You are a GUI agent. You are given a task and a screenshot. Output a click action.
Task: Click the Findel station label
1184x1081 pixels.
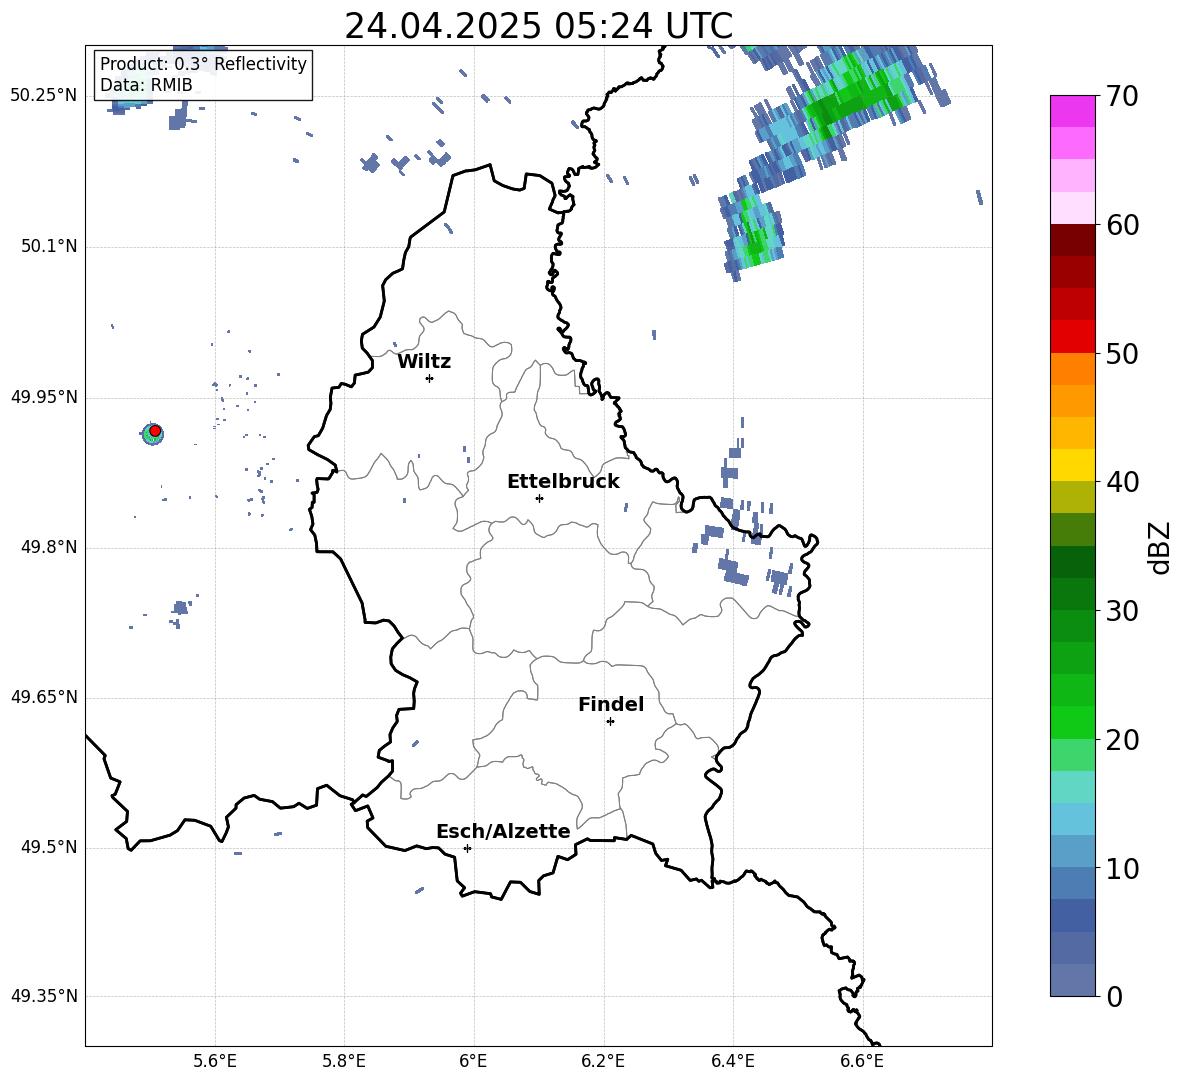(611, 704)
